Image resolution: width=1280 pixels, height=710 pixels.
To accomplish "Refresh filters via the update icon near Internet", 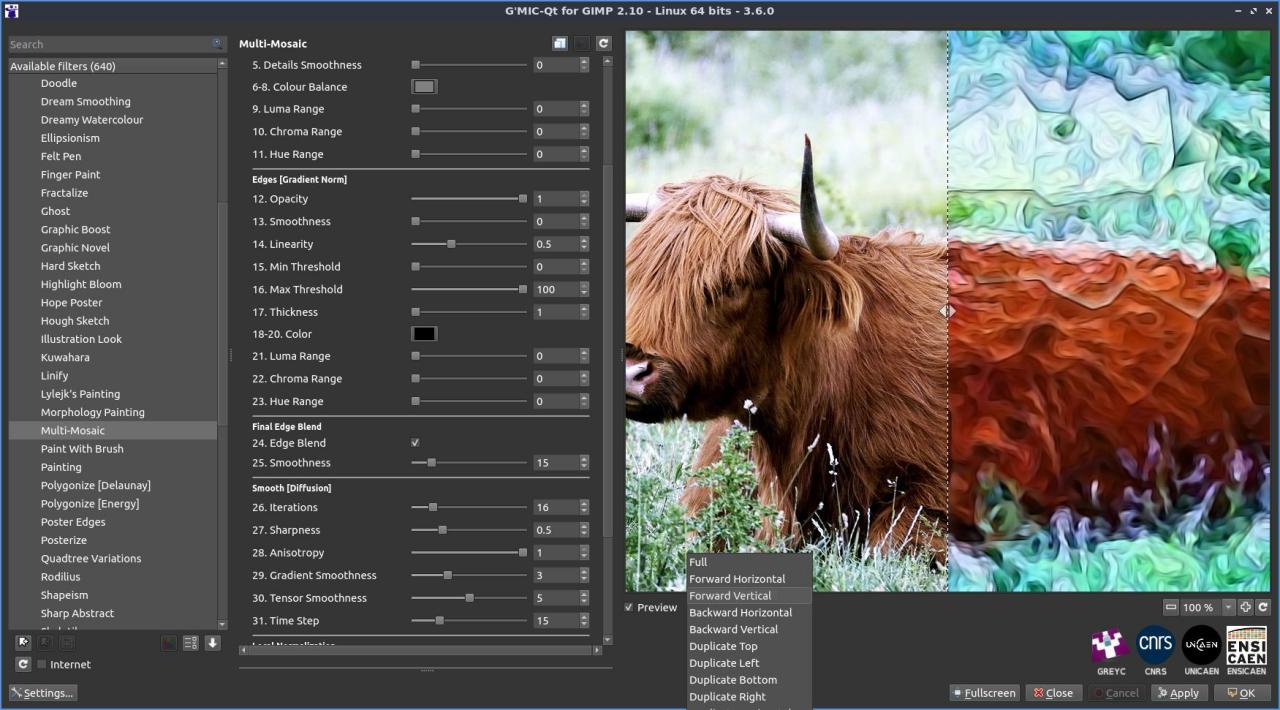I will pyautogui.click(x=23, y=664).
